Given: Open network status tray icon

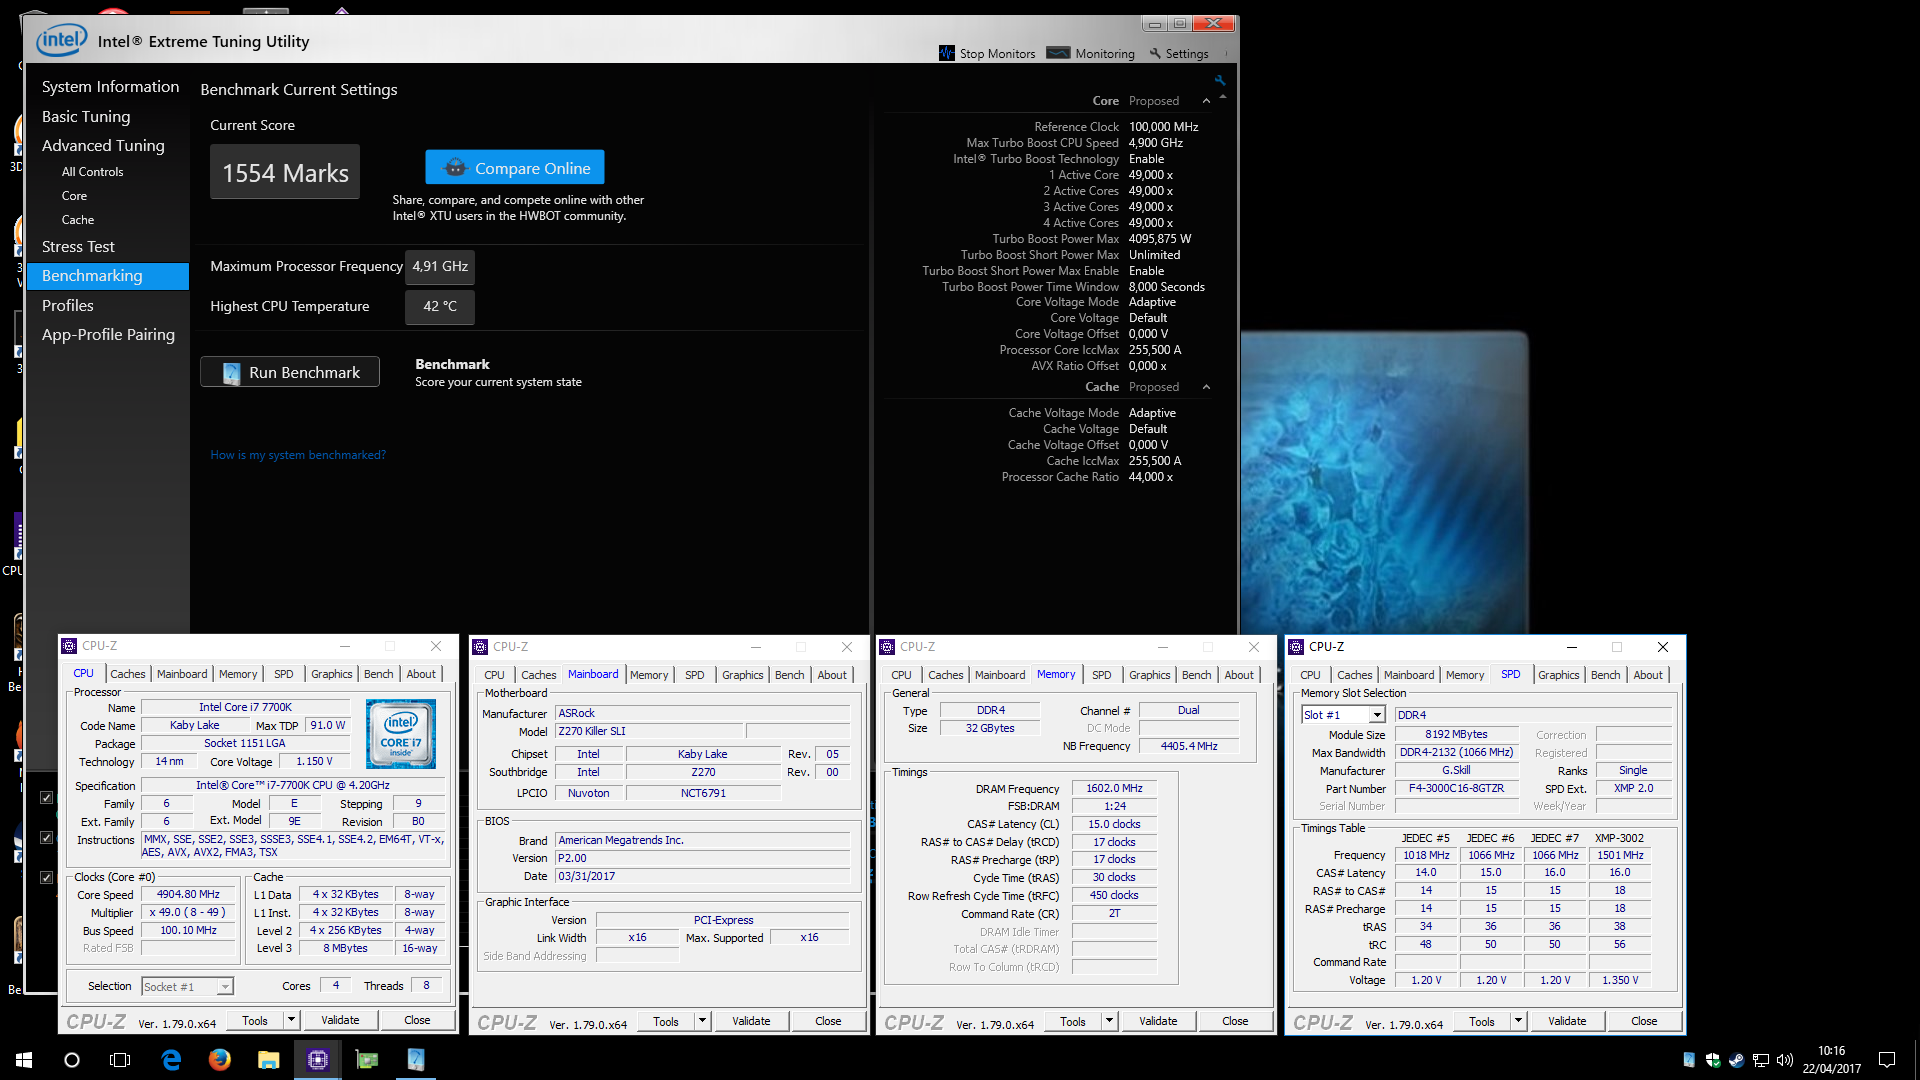Looking at the screenshot, I should point(1761,1060).
